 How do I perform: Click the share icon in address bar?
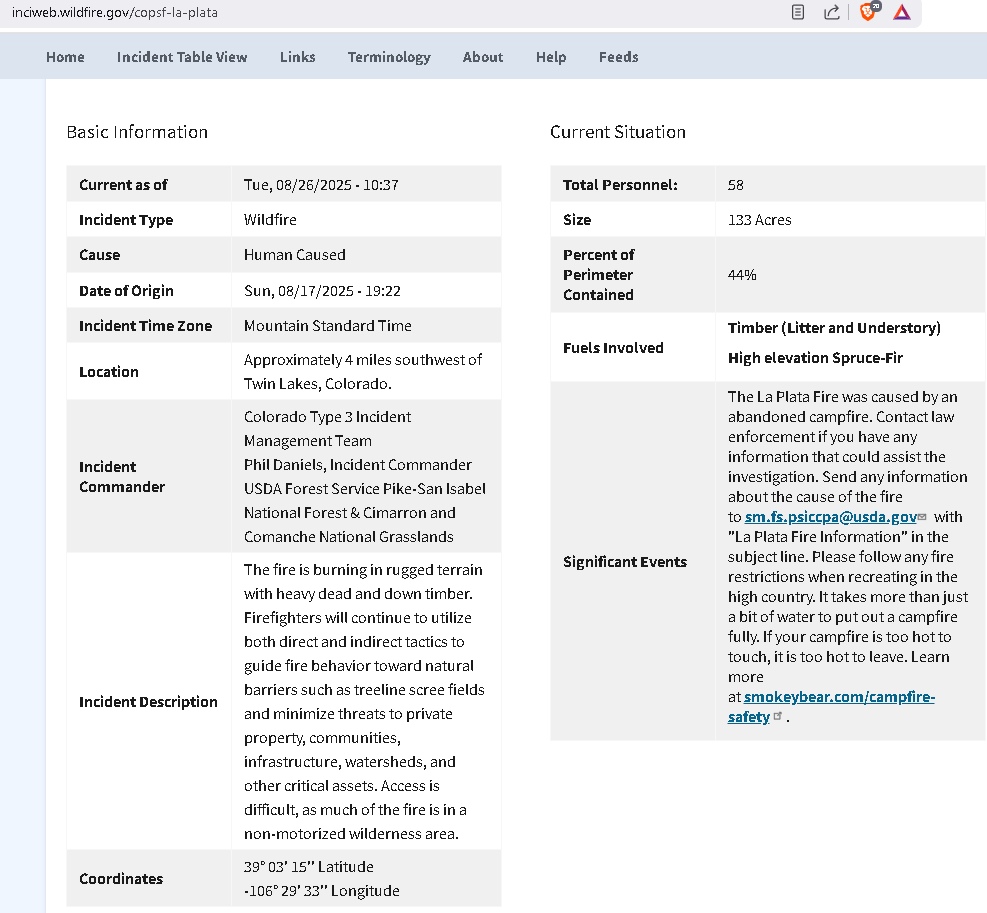(x=832, y=12)
